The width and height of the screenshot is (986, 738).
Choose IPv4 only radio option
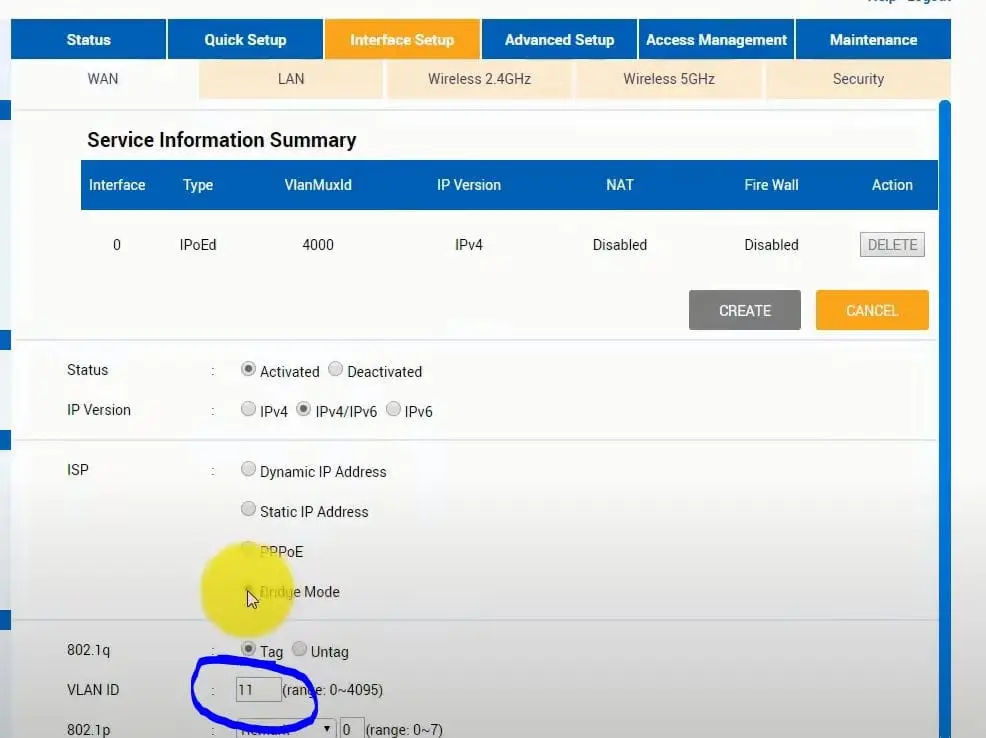[x=248, y=409]
